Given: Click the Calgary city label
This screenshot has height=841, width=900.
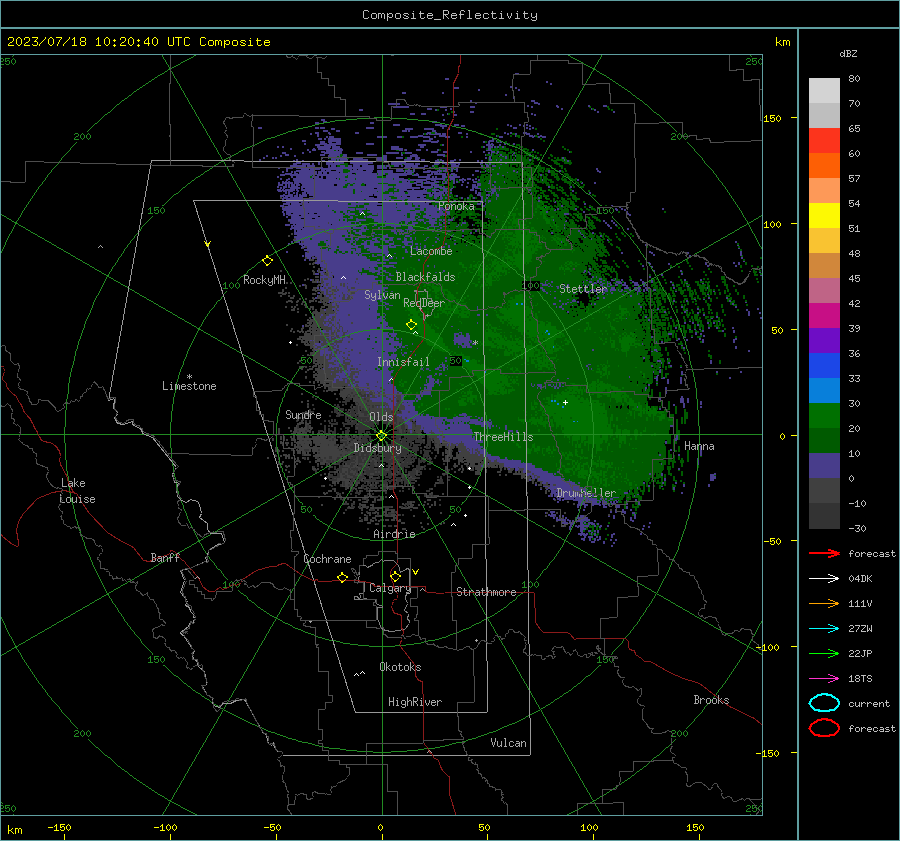Looking at the screenshot, I should pos(390,588).
